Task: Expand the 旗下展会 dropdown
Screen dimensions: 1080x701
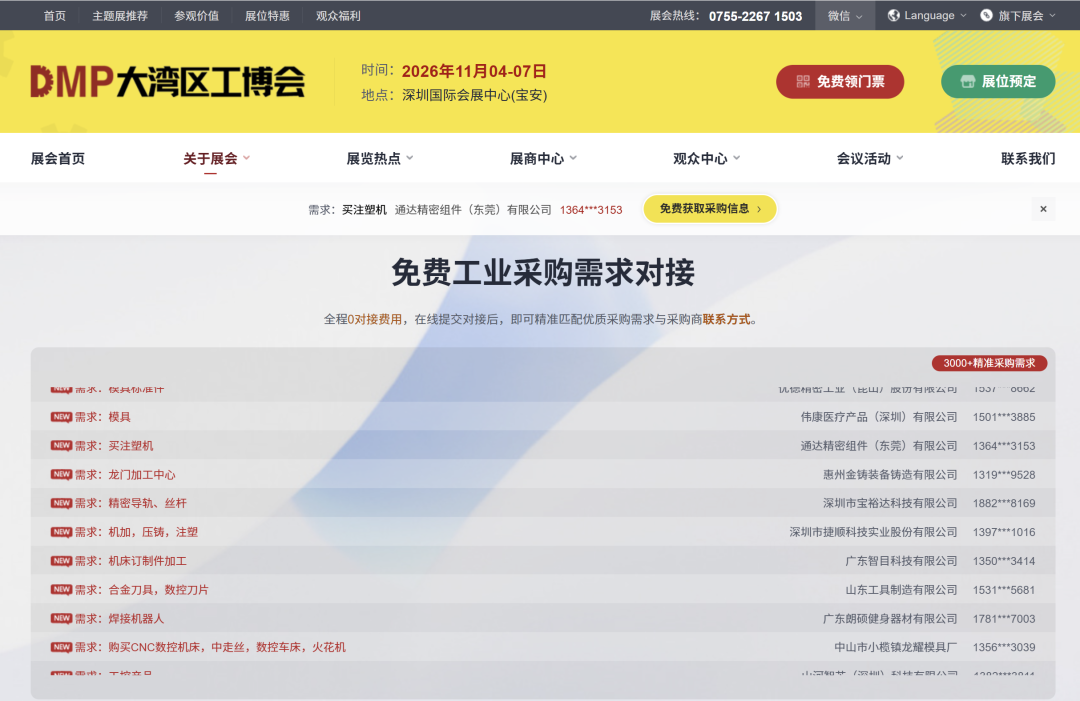Action: [1018, 15]
